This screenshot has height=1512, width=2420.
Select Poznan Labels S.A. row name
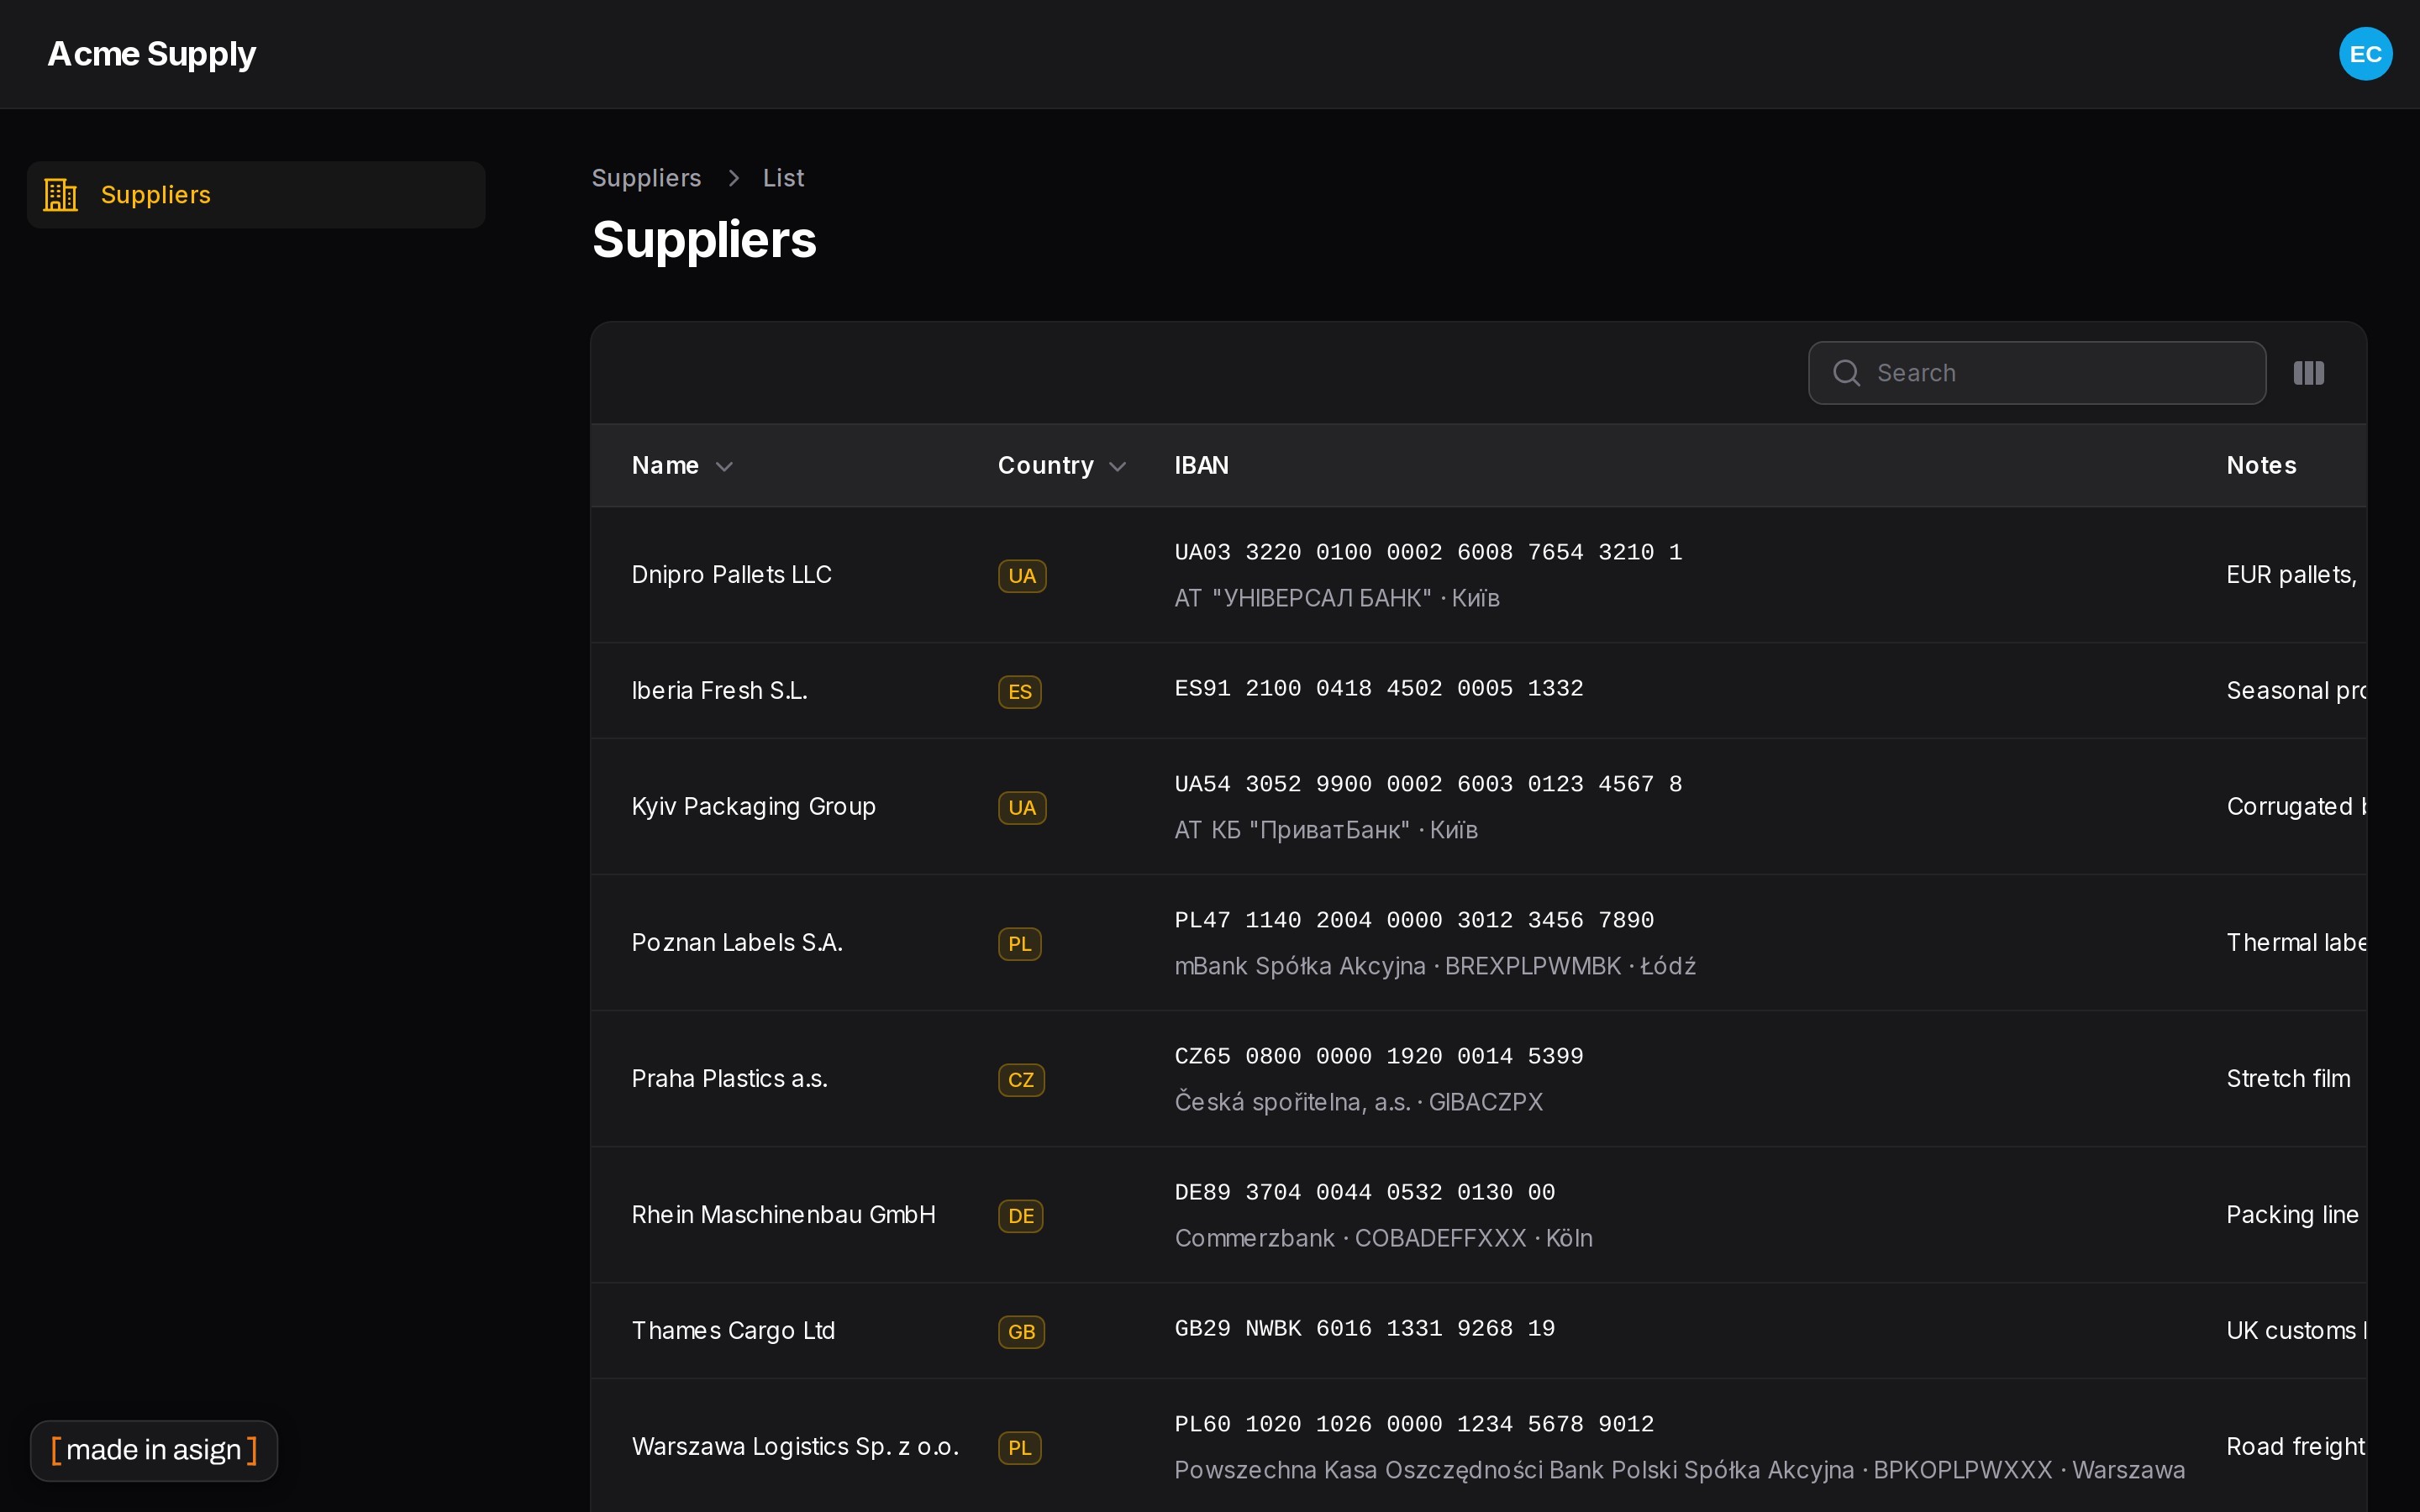tap(737, 943)
